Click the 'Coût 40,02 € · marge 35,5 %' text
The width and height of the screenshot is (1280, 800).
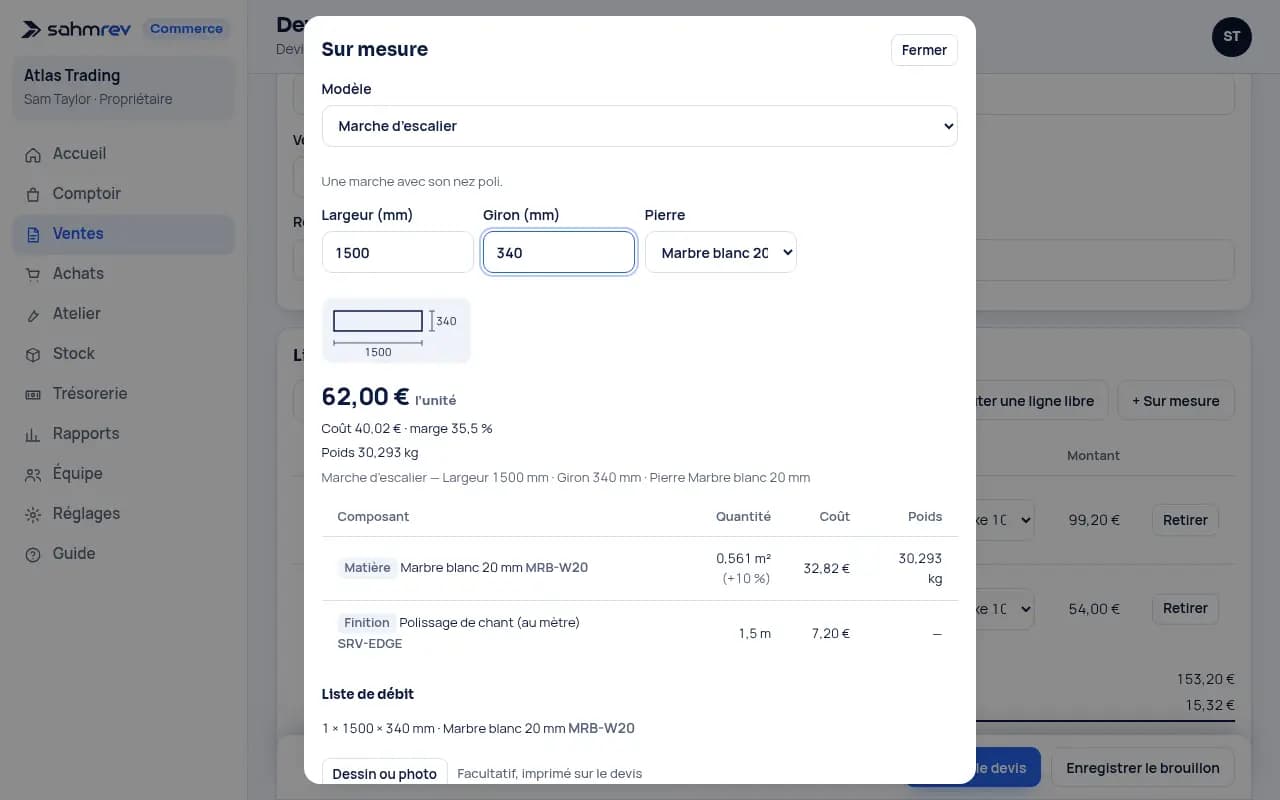407,428
